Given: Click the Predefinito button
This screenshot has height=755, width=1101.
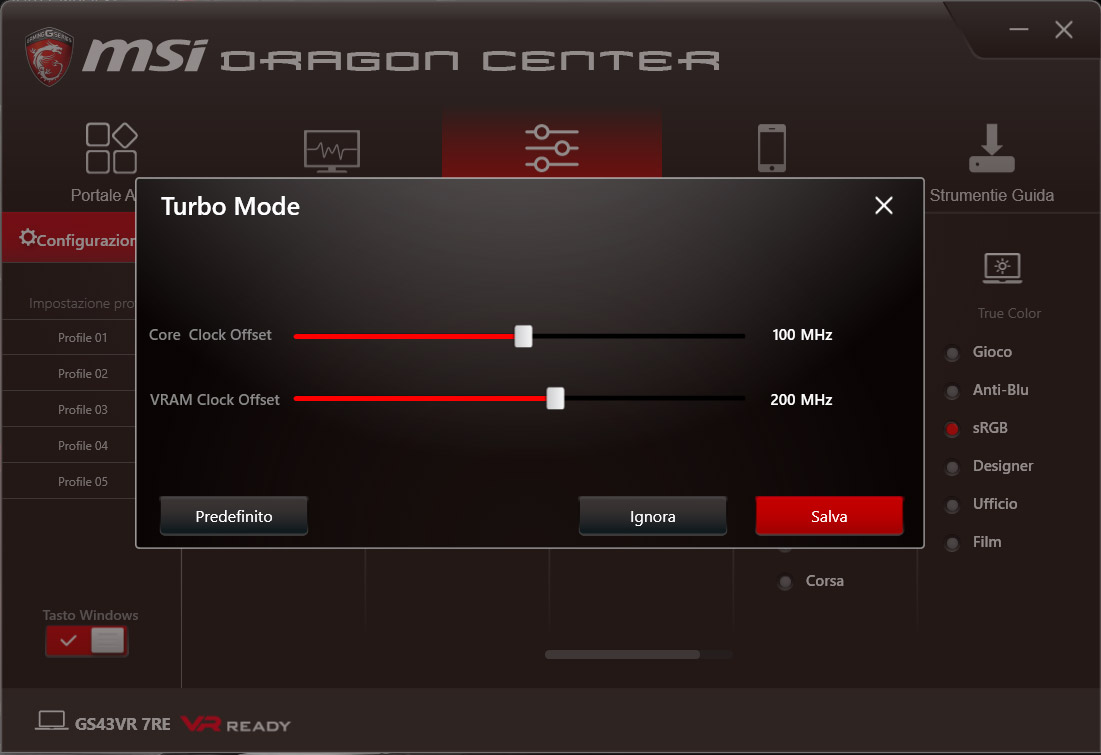Looking at the screenshot, I should pos(234,516).
